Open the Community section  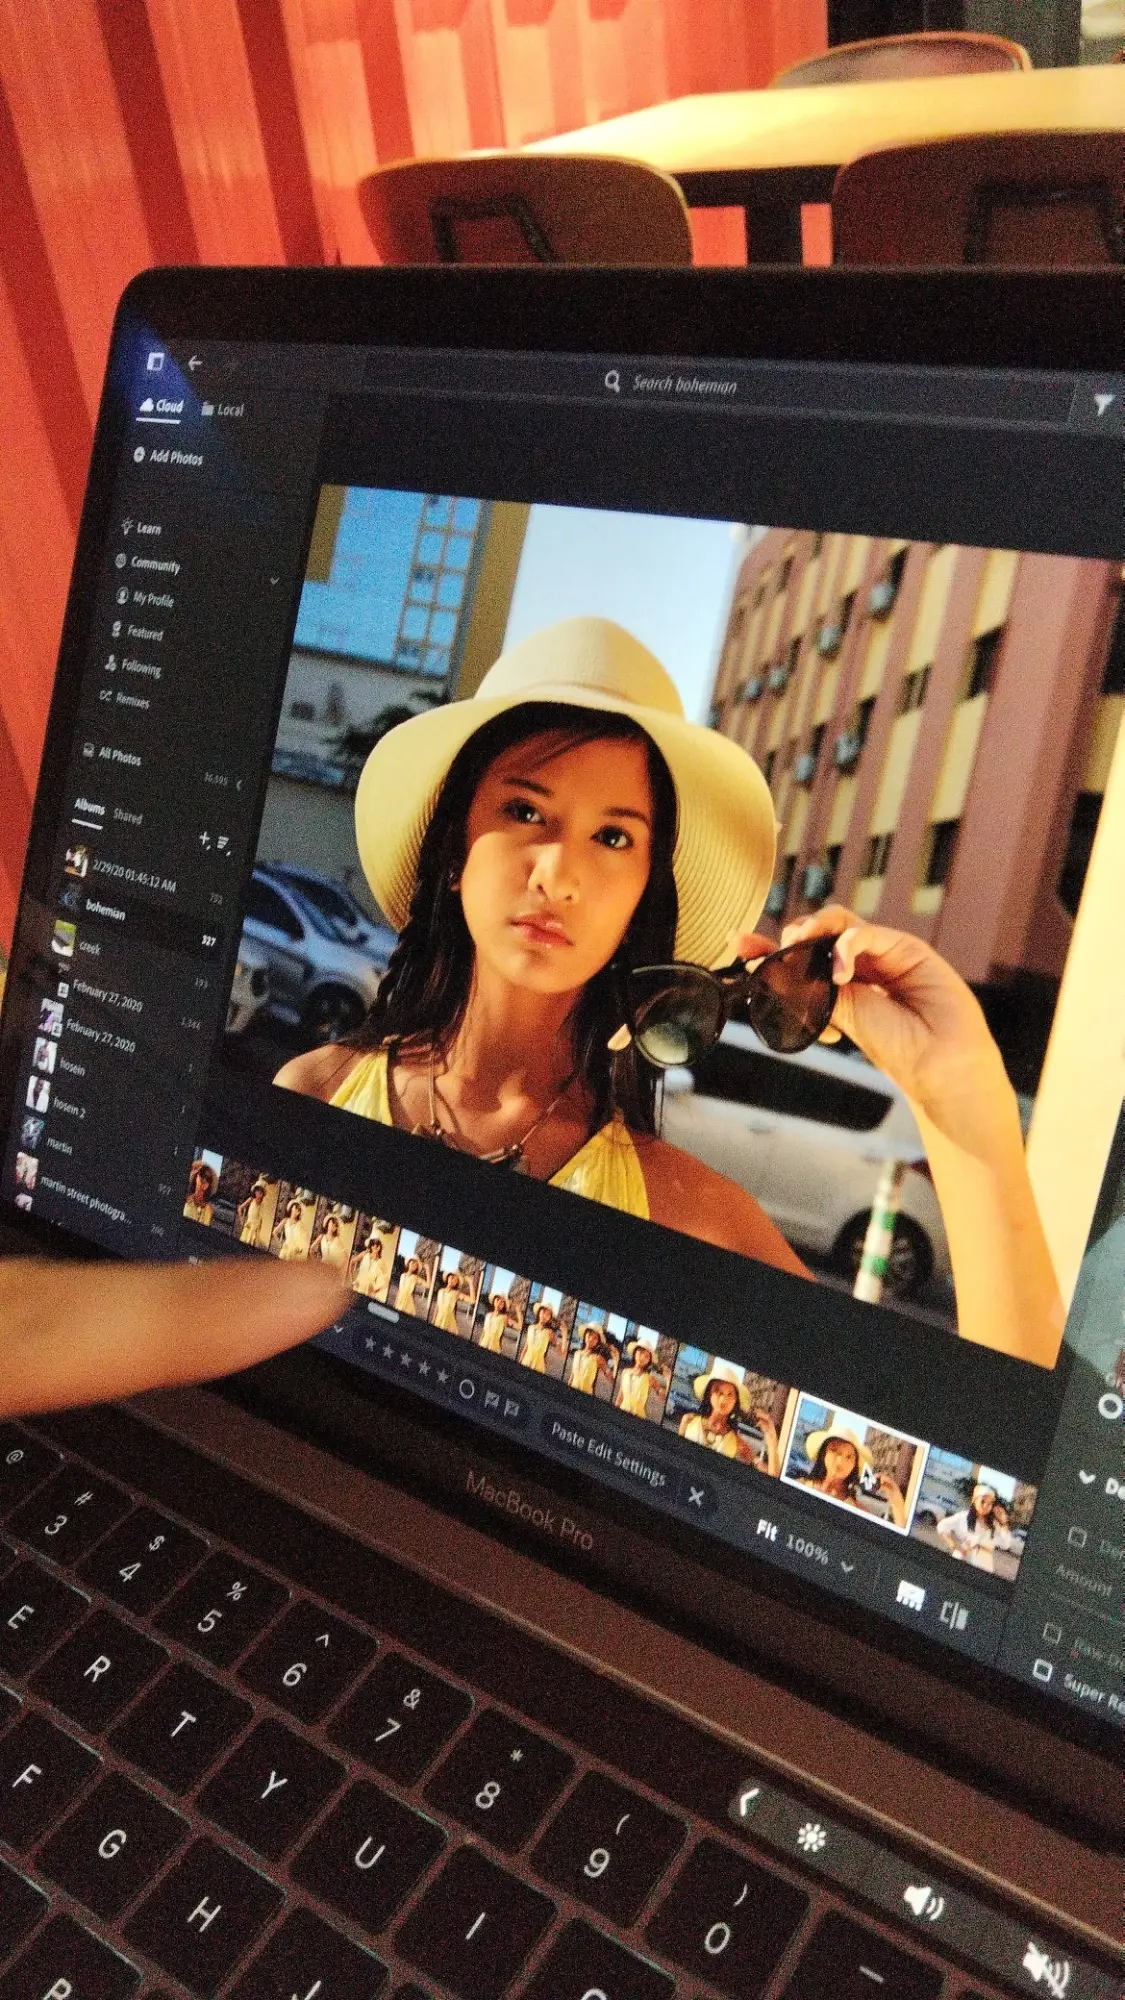[148, 563]
